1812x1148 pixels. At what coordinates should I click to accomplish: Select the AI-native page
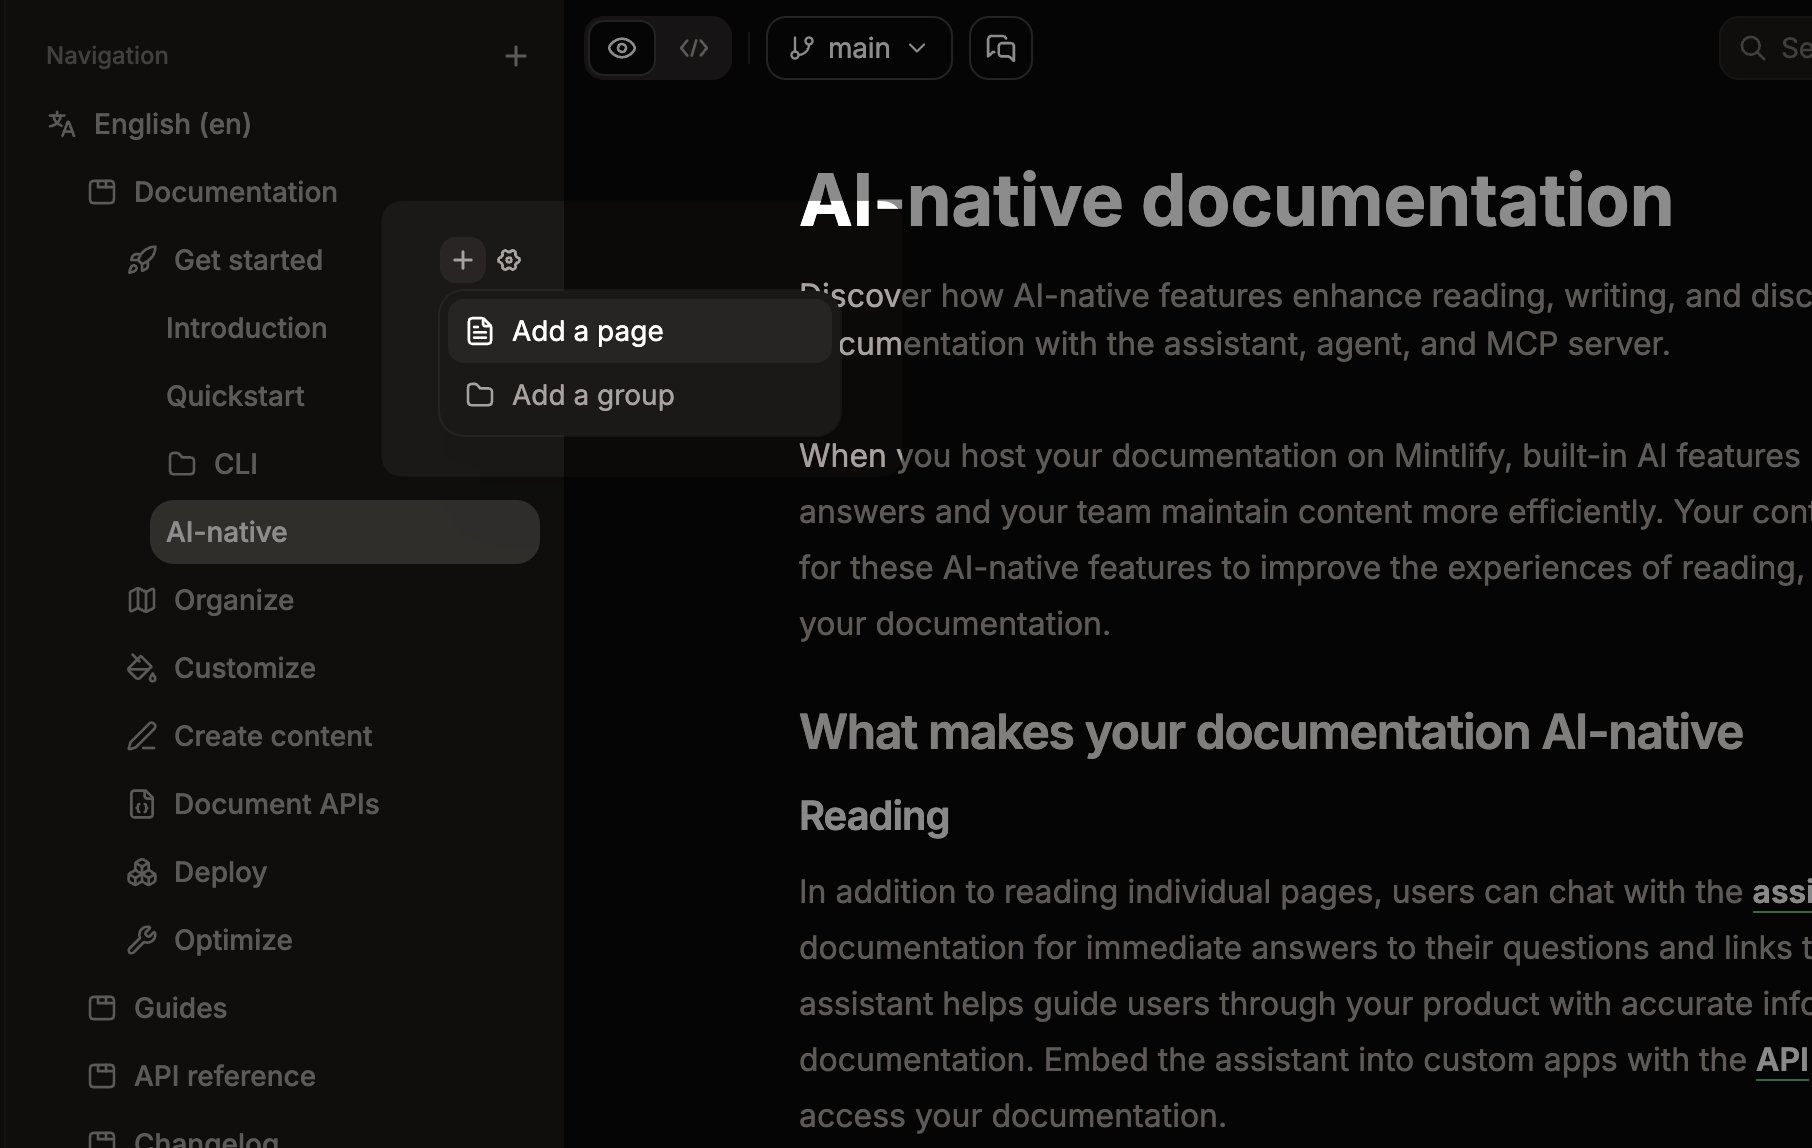click(345, 532)
